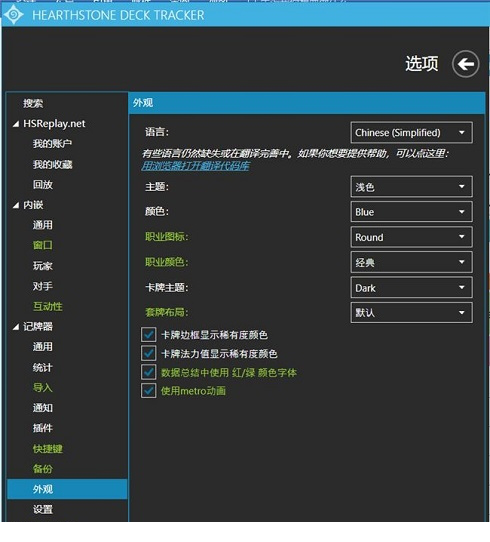Open 回放 settings page
This screenshot has width=490, height=542.
tap(43, 184)
